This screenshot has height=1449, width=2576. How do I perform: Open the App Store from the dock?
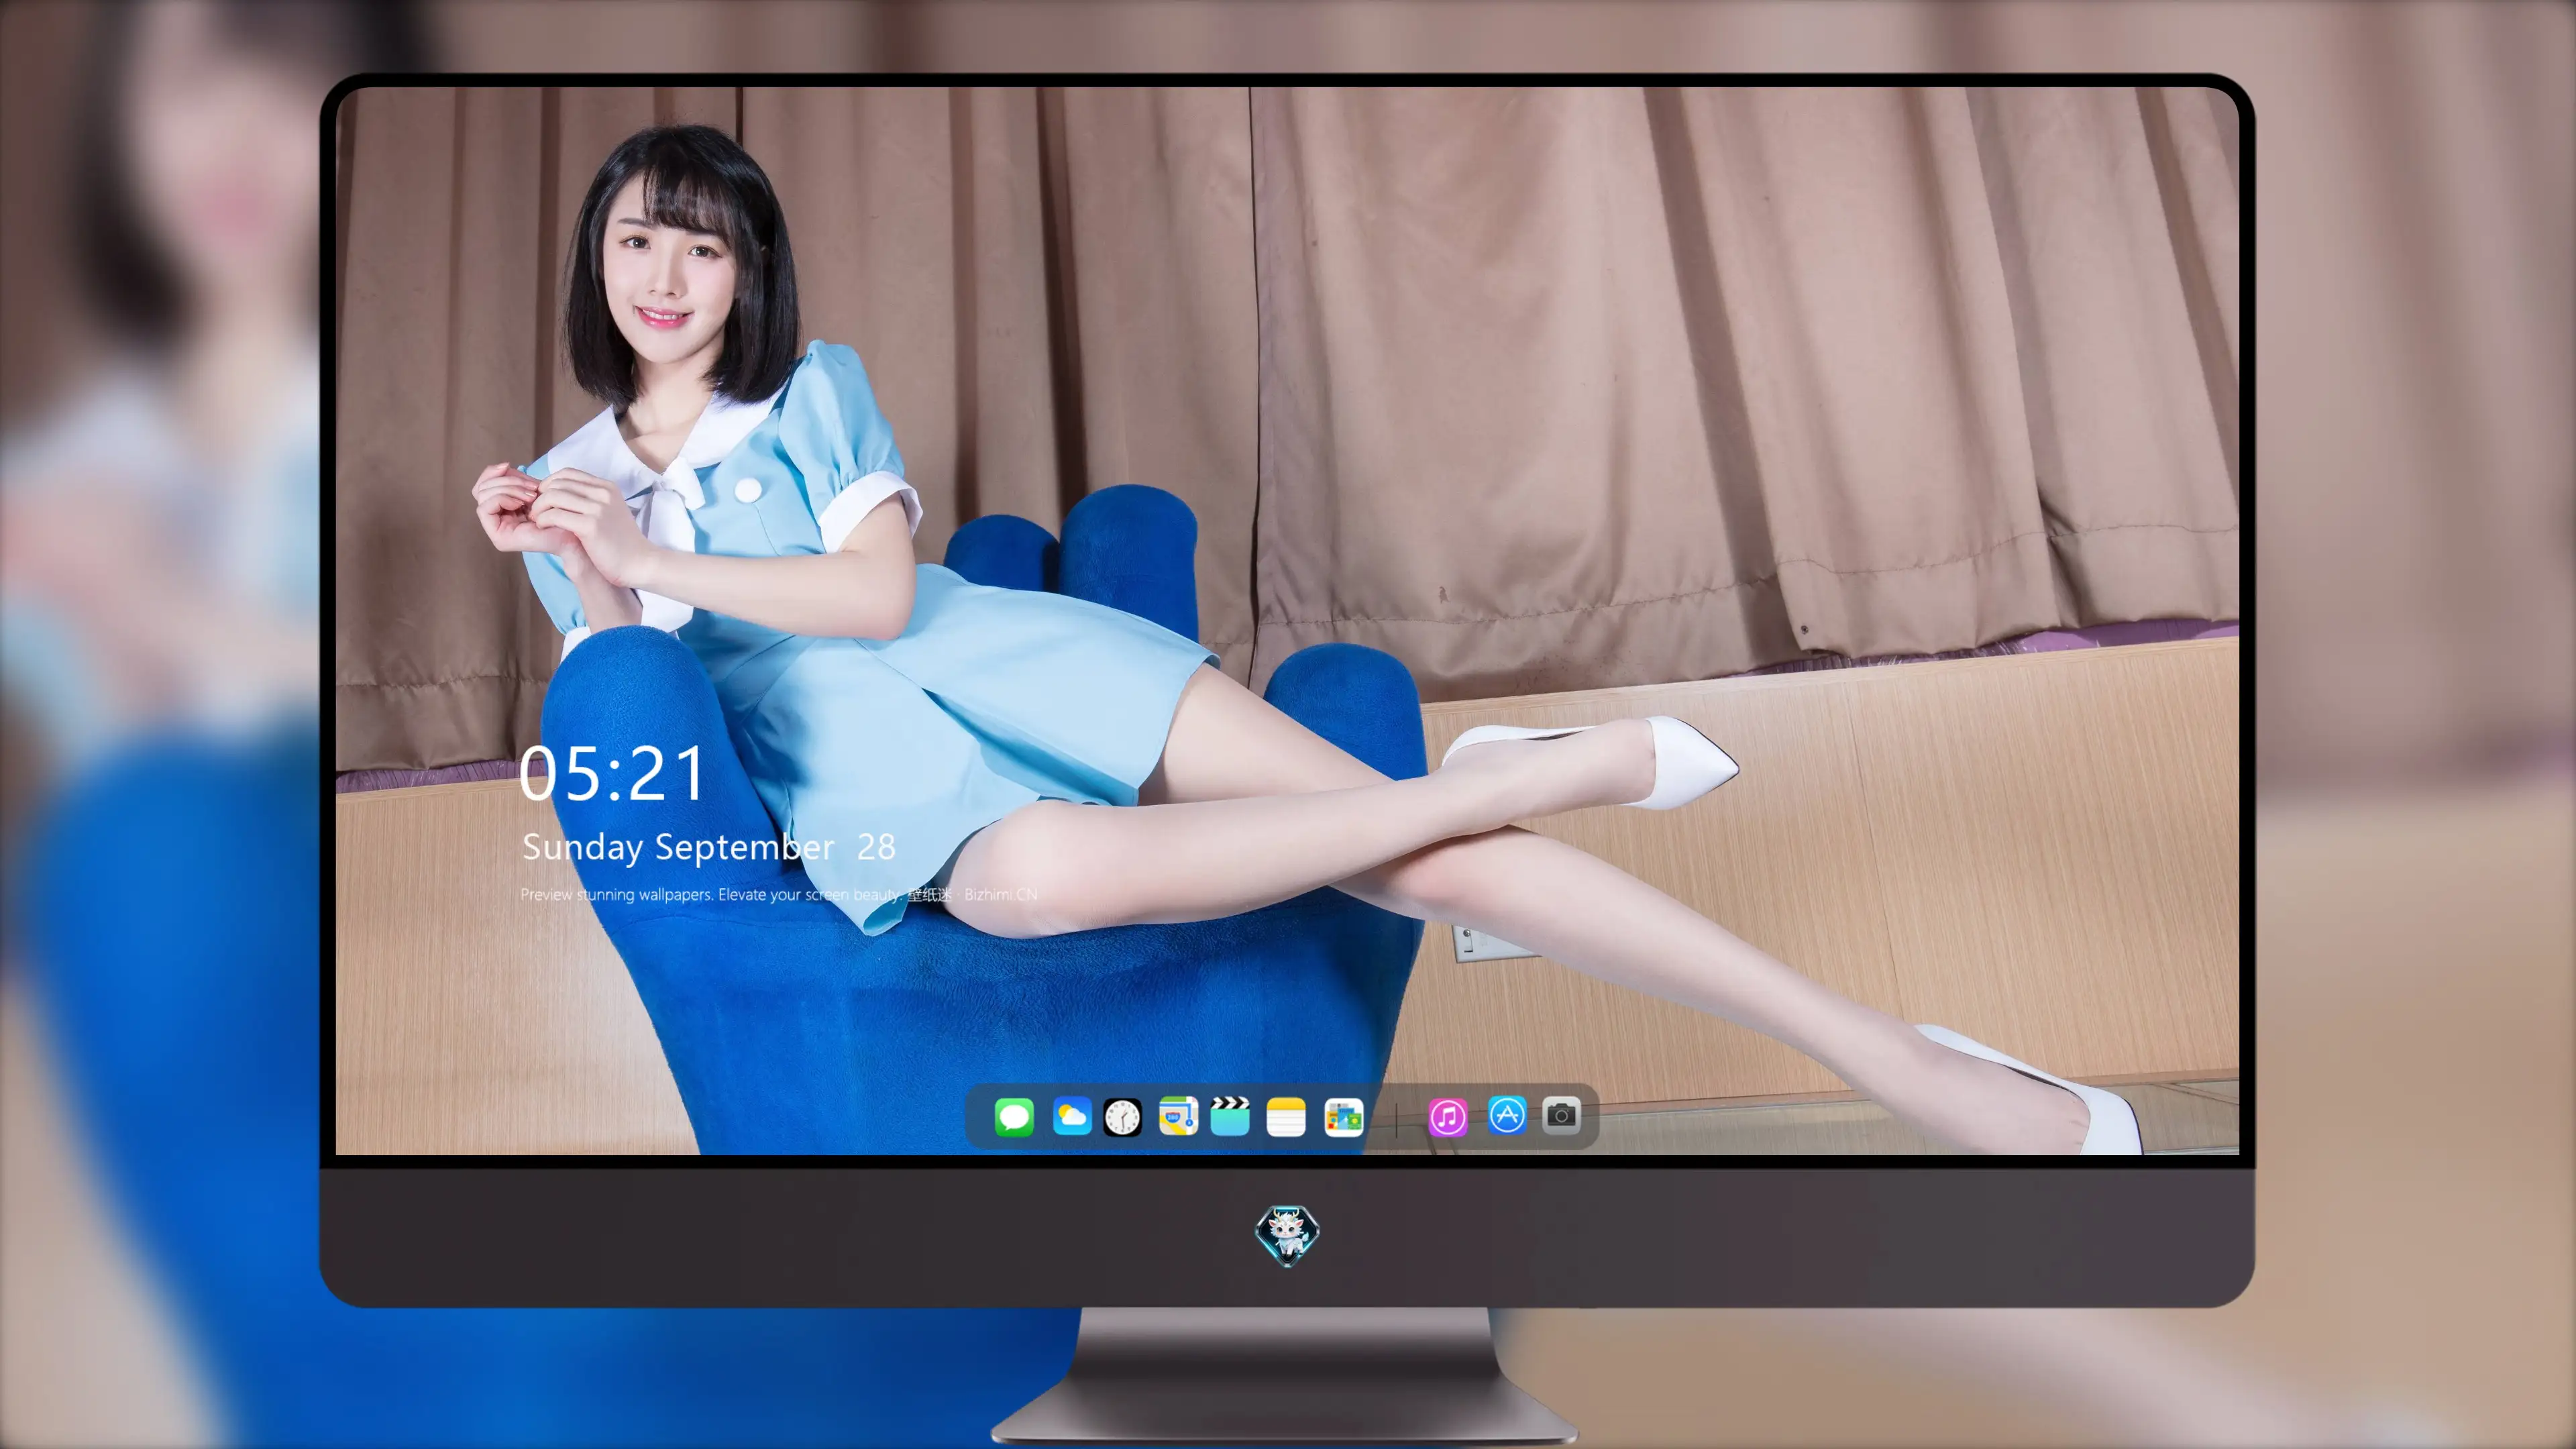[1507, 1115]
